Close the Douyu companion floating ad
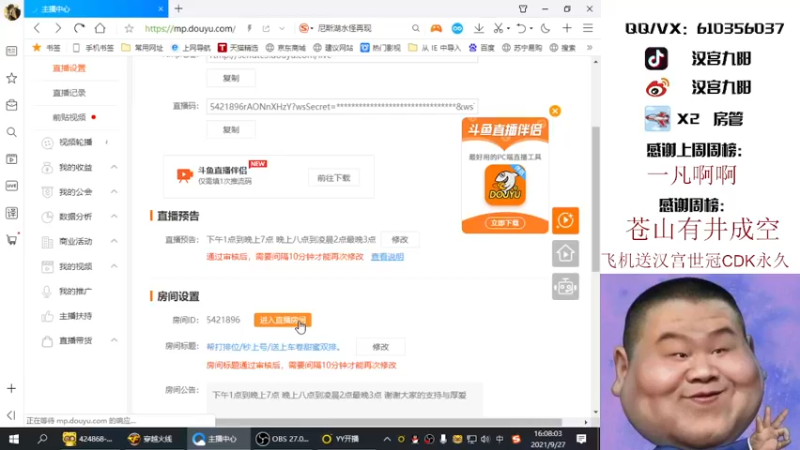Screen dimensions: 800x450 point(555,111)
